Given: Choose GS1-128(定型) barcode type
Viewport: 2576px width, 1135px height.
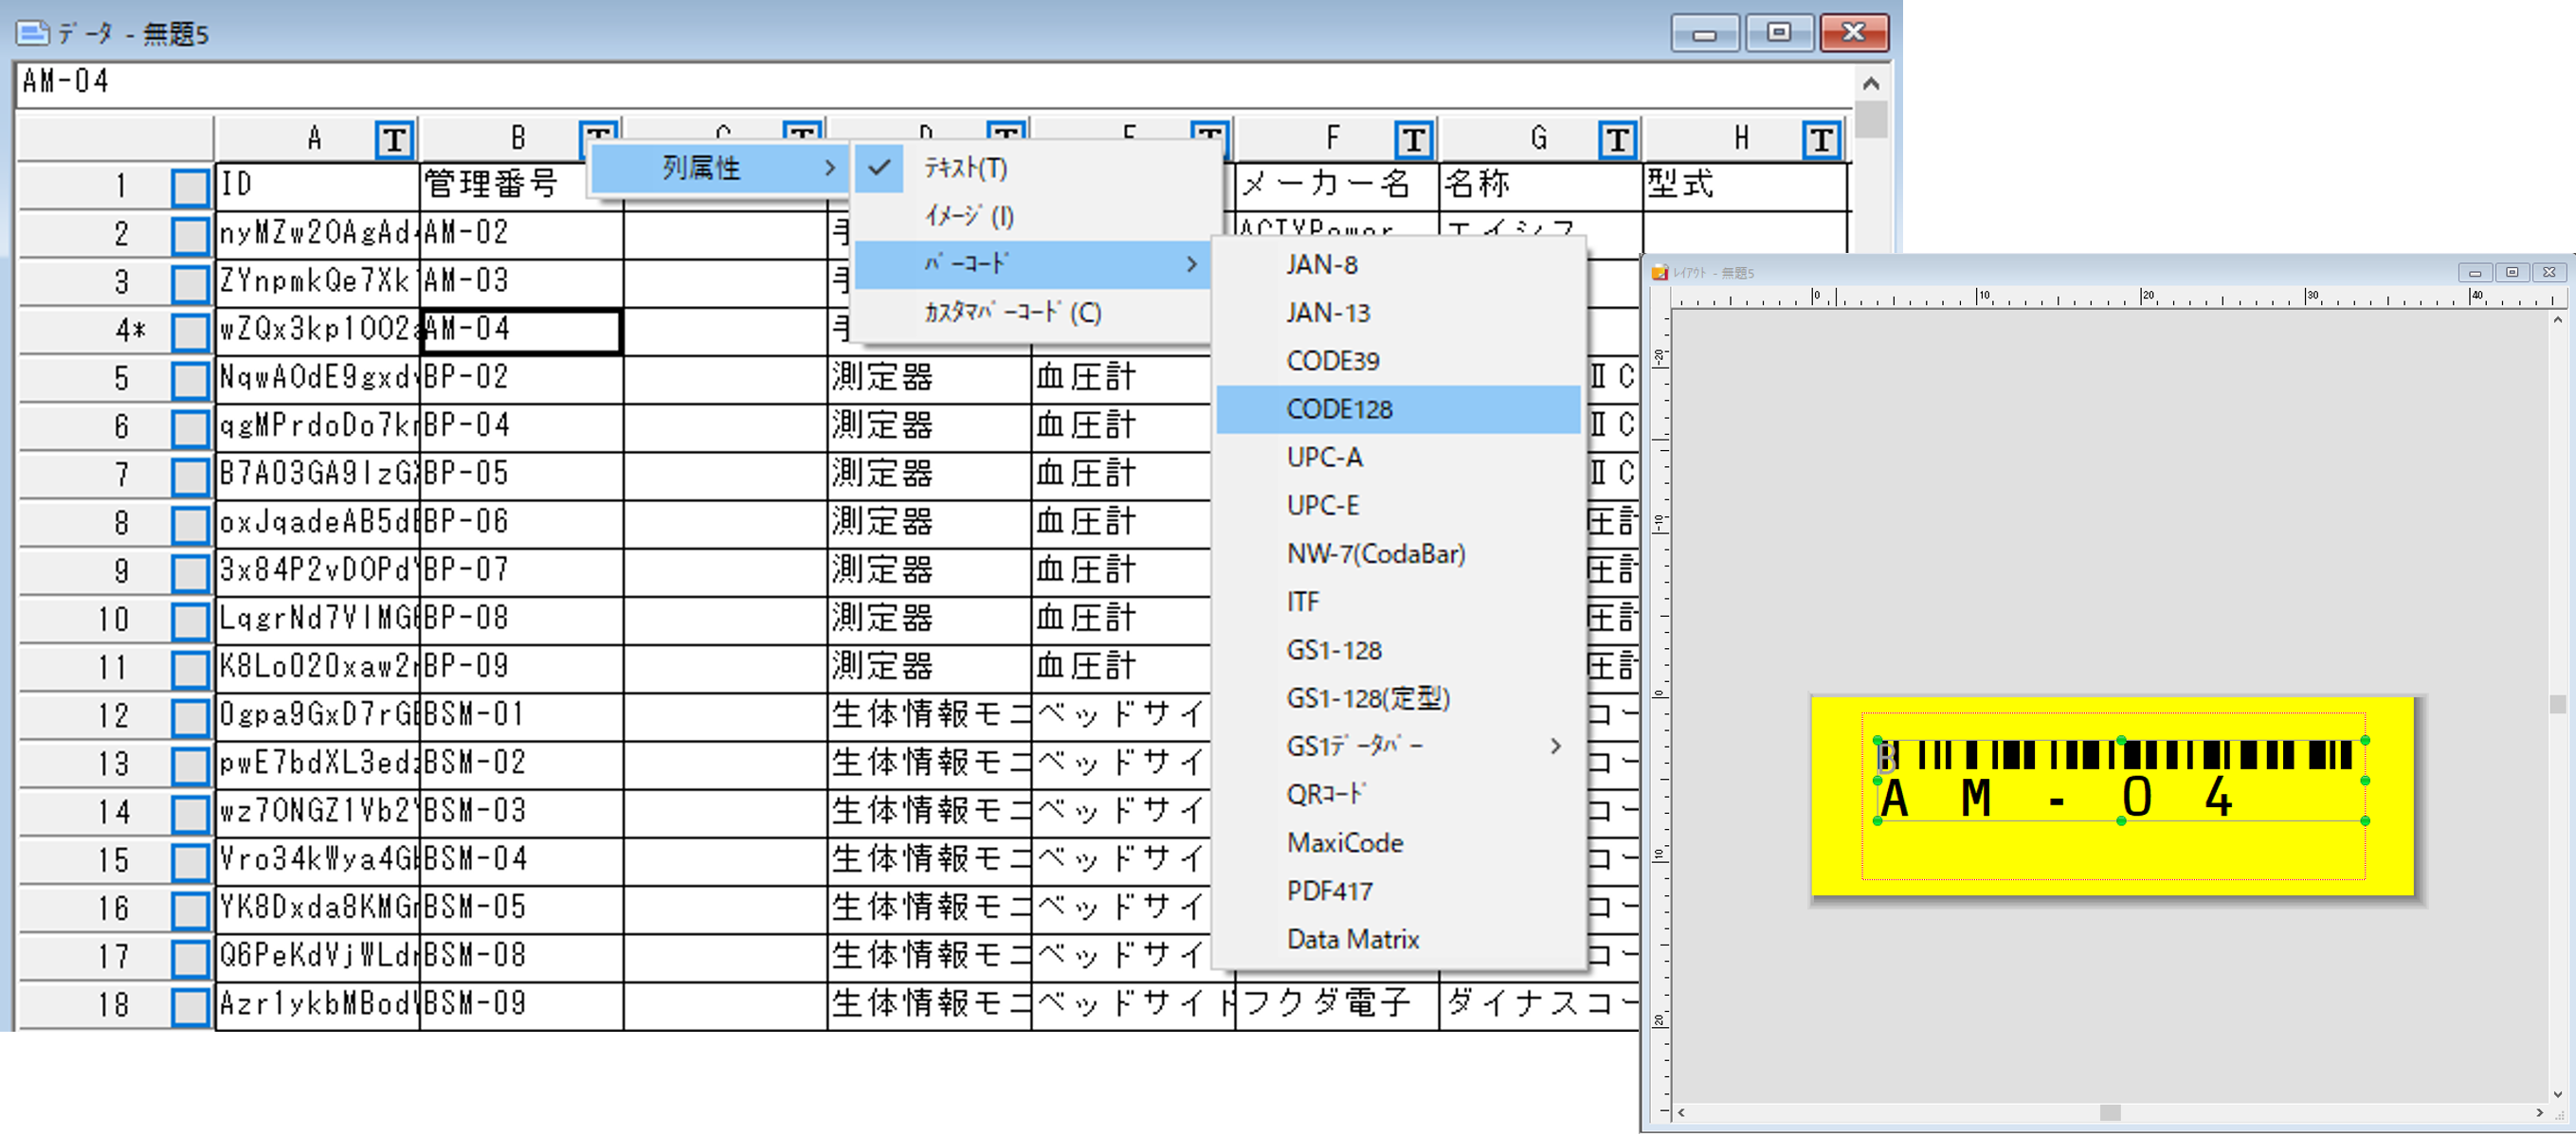Looking at the screenshot, I should click(1398, 698).
